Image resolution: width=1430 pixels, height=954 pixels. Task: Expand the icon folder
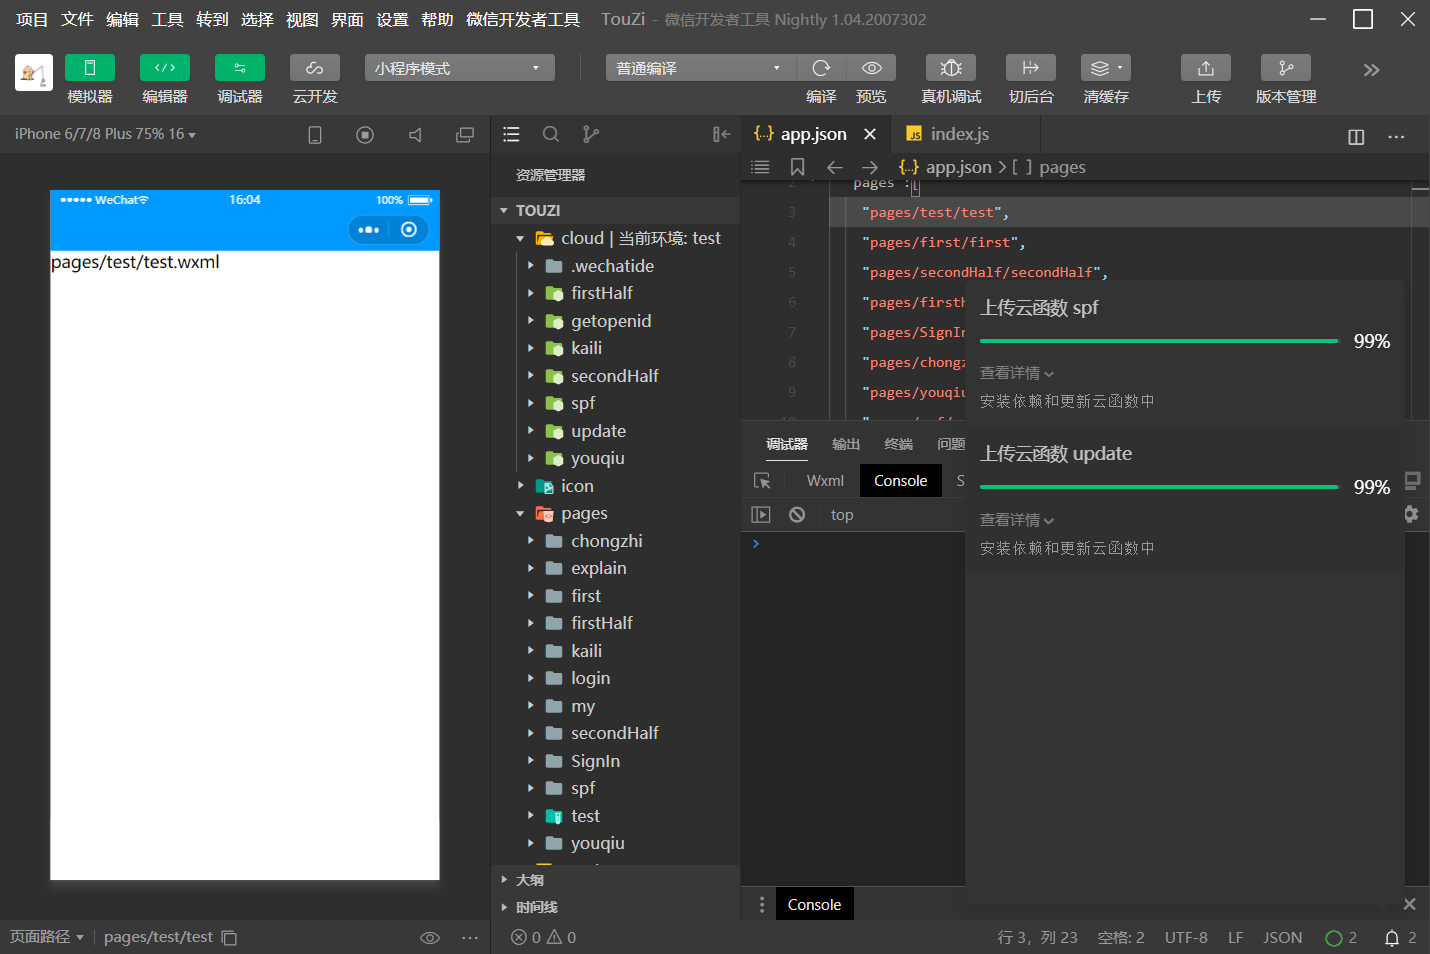pyautogui.click(x=520, y=486)
